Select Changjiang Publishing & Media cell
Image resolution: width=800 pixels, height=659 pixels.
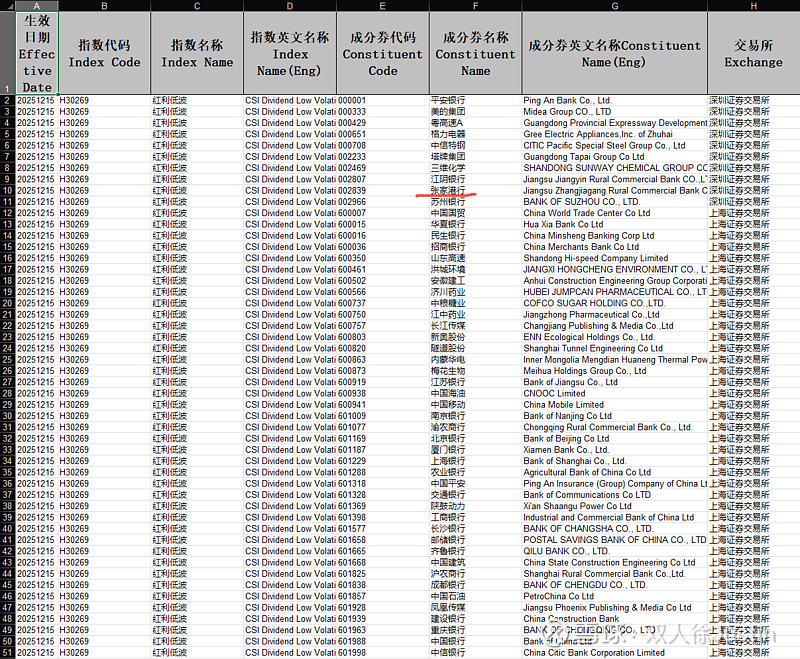[614, 326]
